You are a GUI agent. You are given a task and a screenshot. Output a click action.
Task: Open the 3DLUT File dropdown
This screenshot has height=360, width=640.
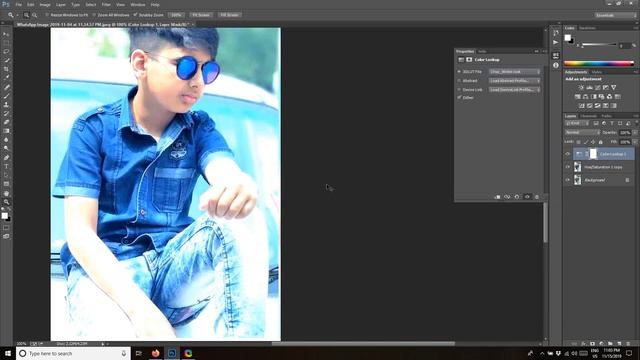click(x=515, y=72)
